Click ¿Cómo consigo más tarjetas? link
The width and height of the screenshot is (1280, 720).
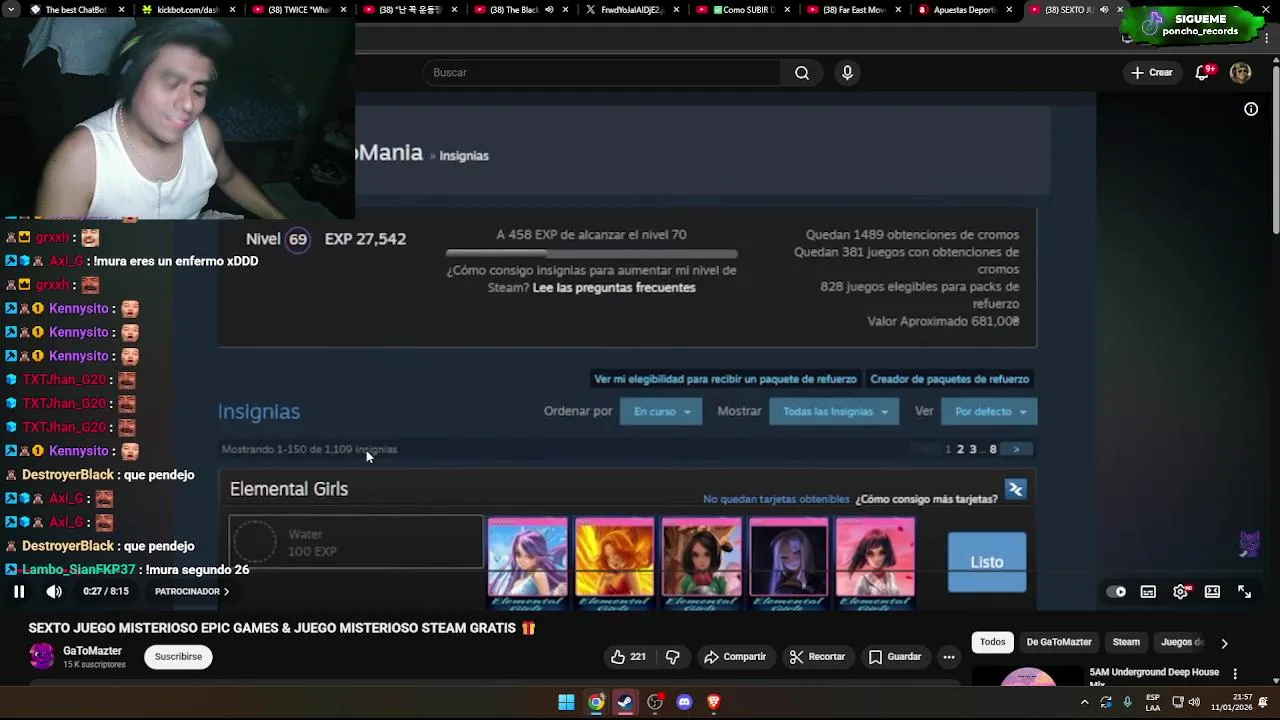click(x=926, y=499)
